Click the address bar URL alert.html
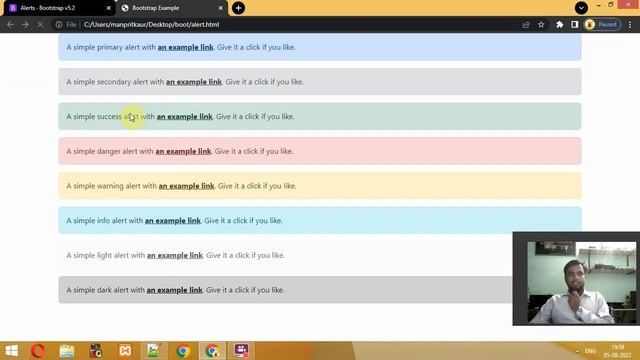This screenshot has width=640, height=360. [x=151, y=24]
